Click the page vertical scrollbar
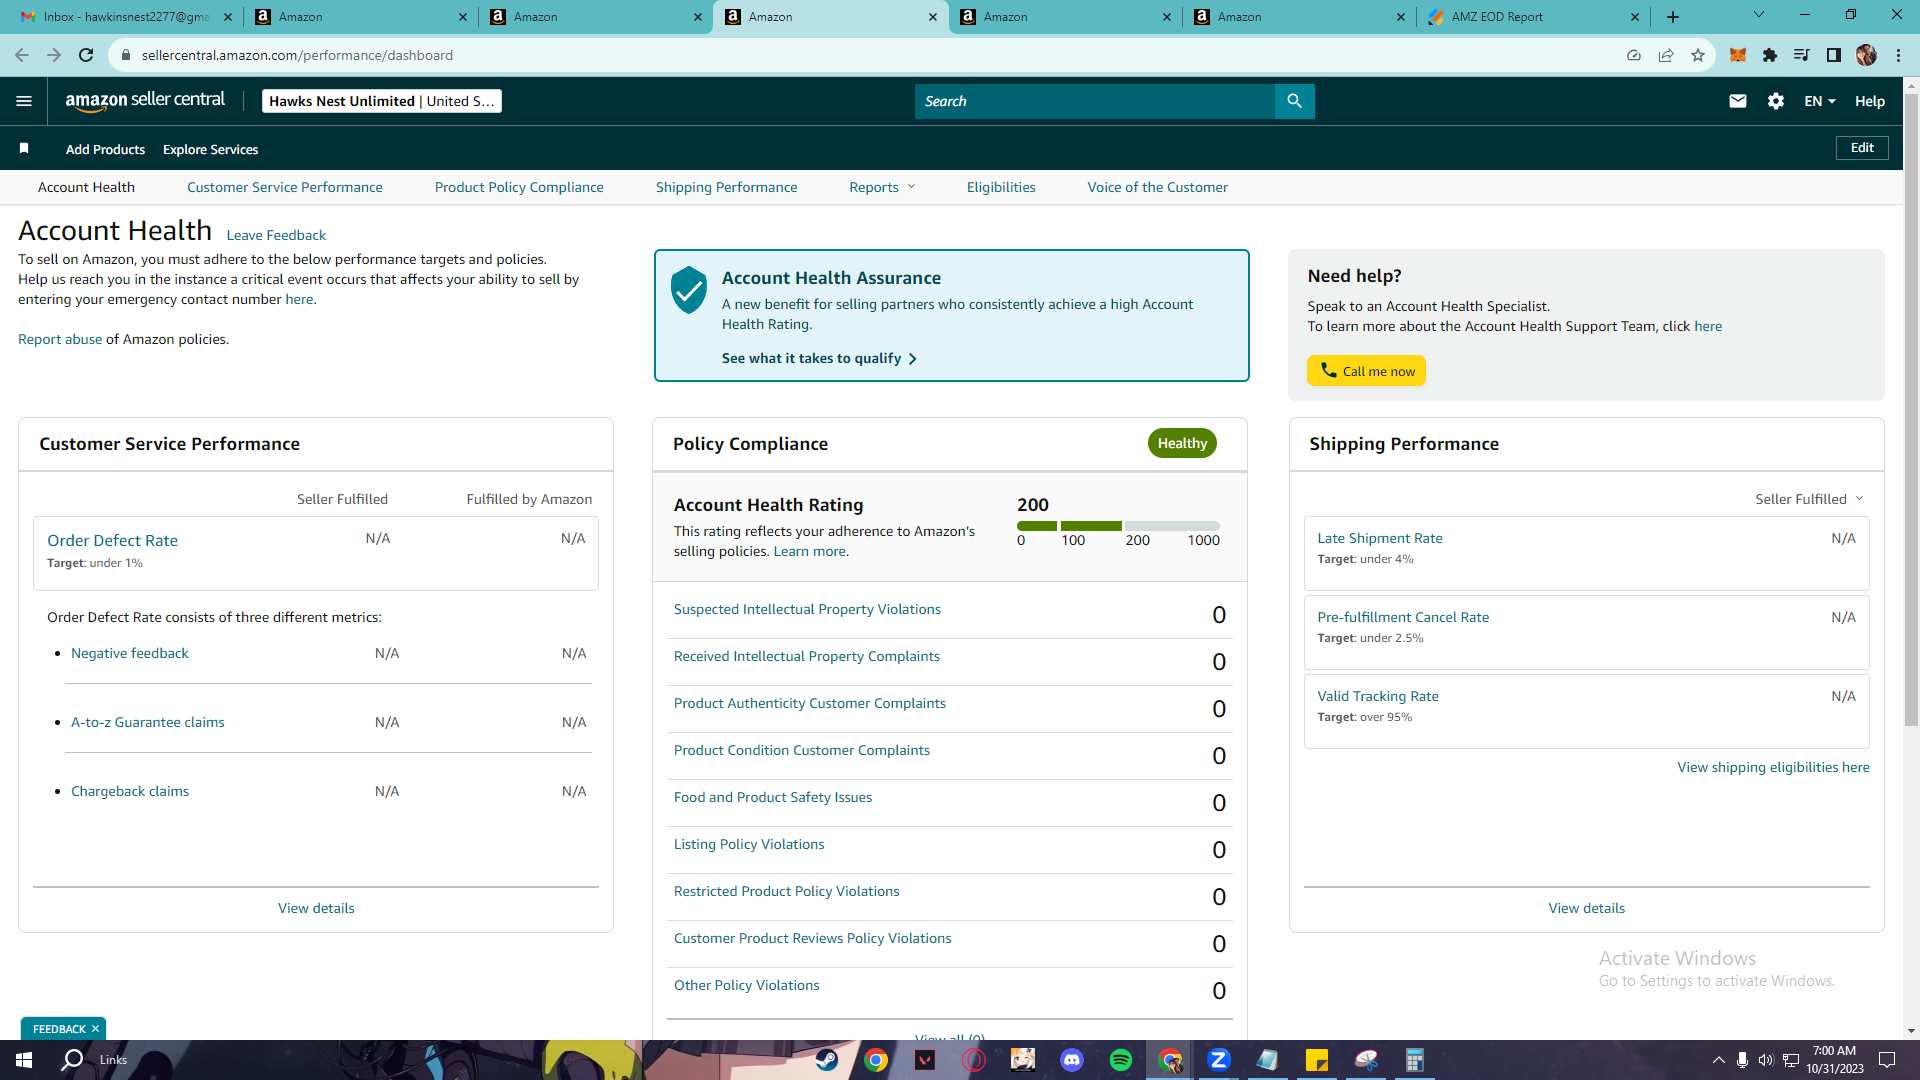The image size is (1920, 1080). point(1911,410)
